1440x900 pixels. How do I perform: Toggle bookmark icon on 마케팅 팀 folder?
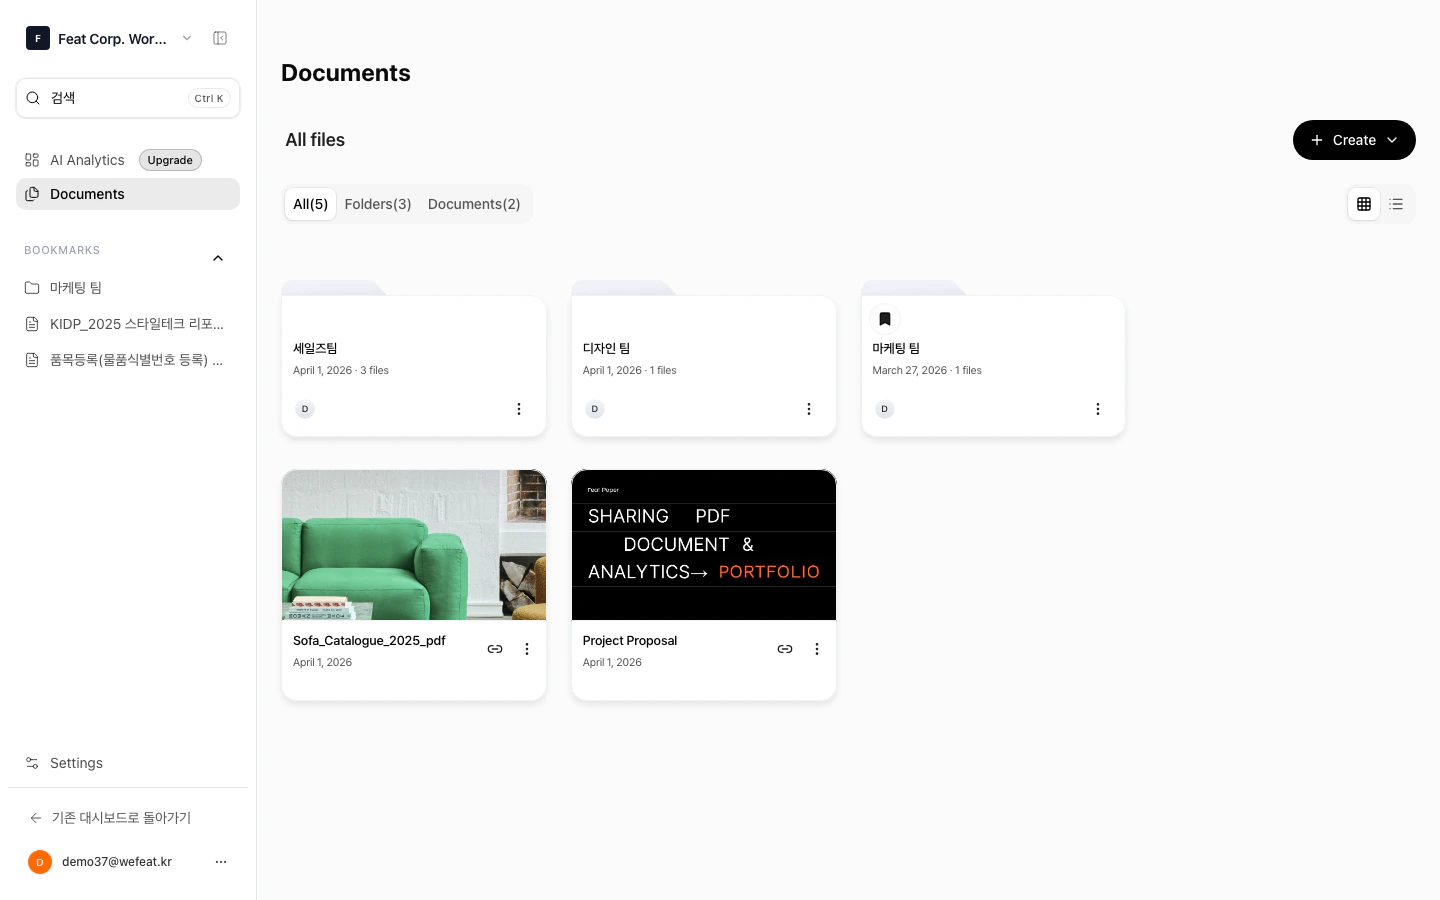(x=885, y=319)
